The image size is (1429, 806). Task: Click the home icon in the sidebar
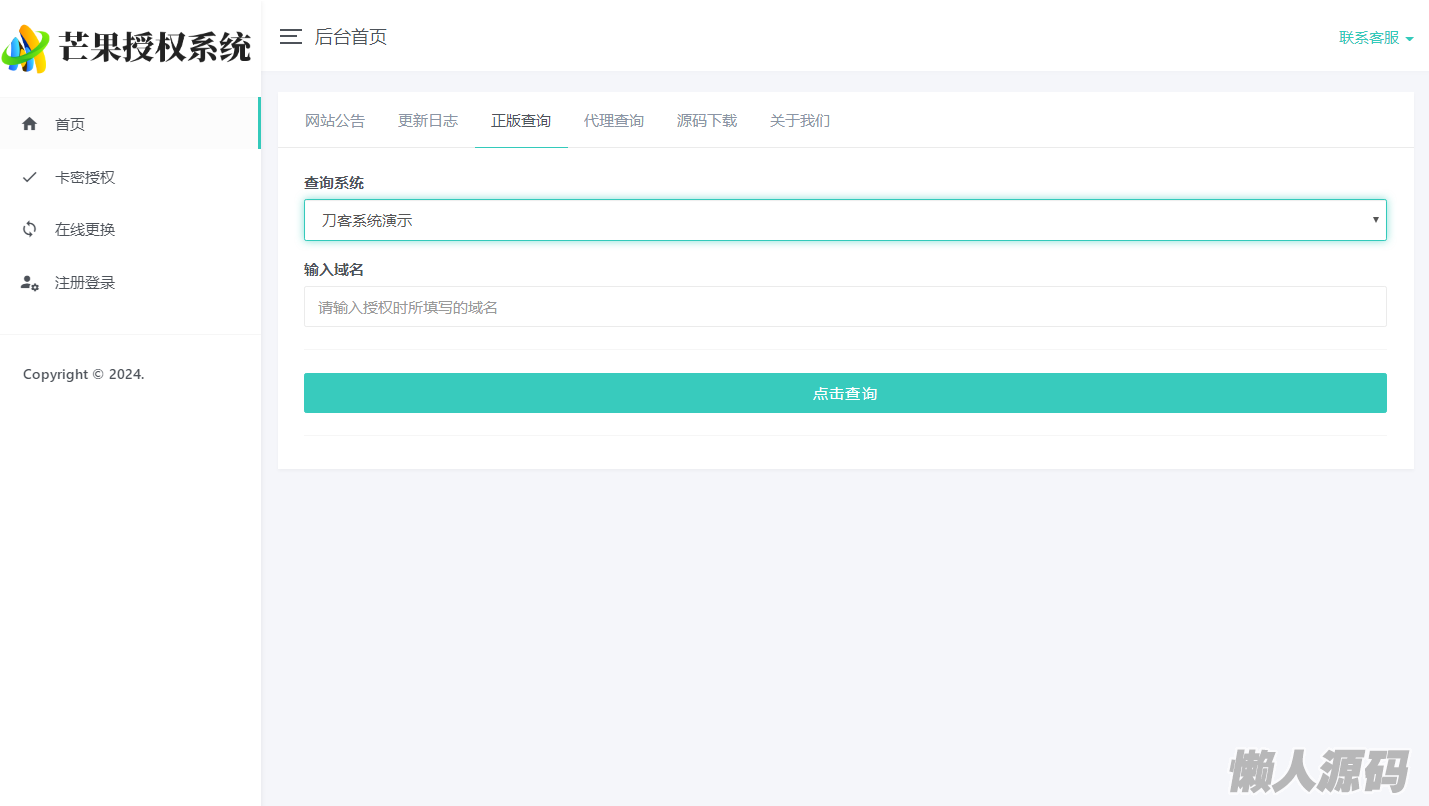pos(30,124)
